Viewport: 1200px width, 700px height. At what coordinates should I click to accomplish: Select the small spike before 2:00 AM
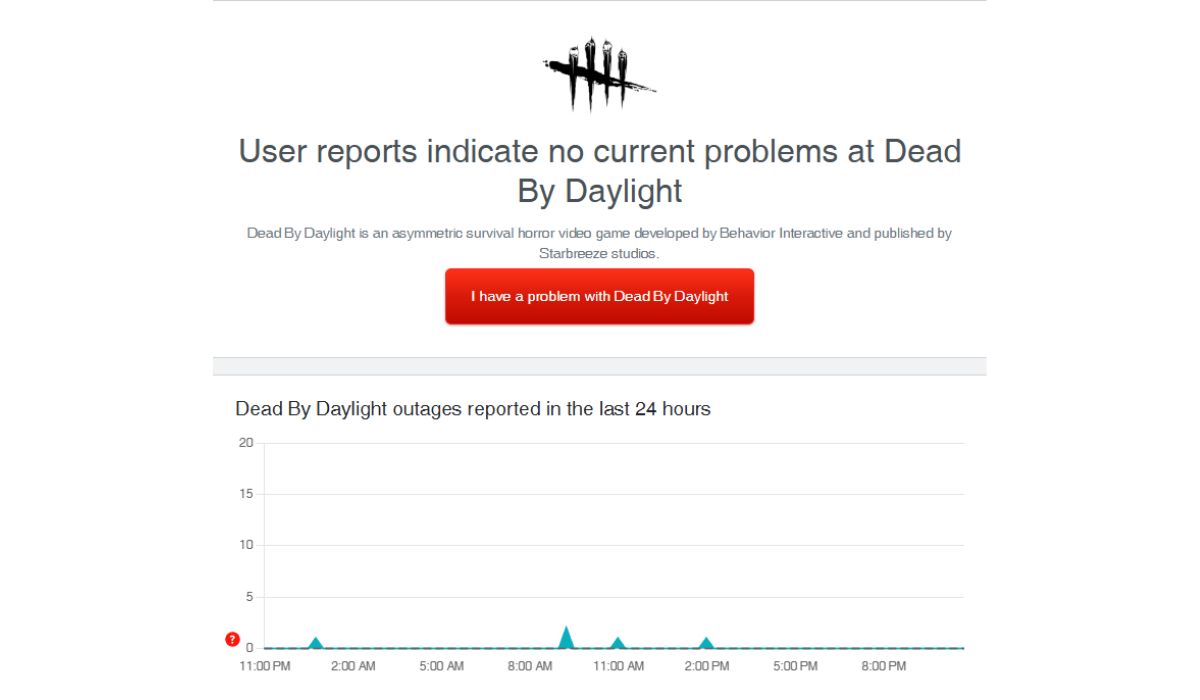click(316, 643)
